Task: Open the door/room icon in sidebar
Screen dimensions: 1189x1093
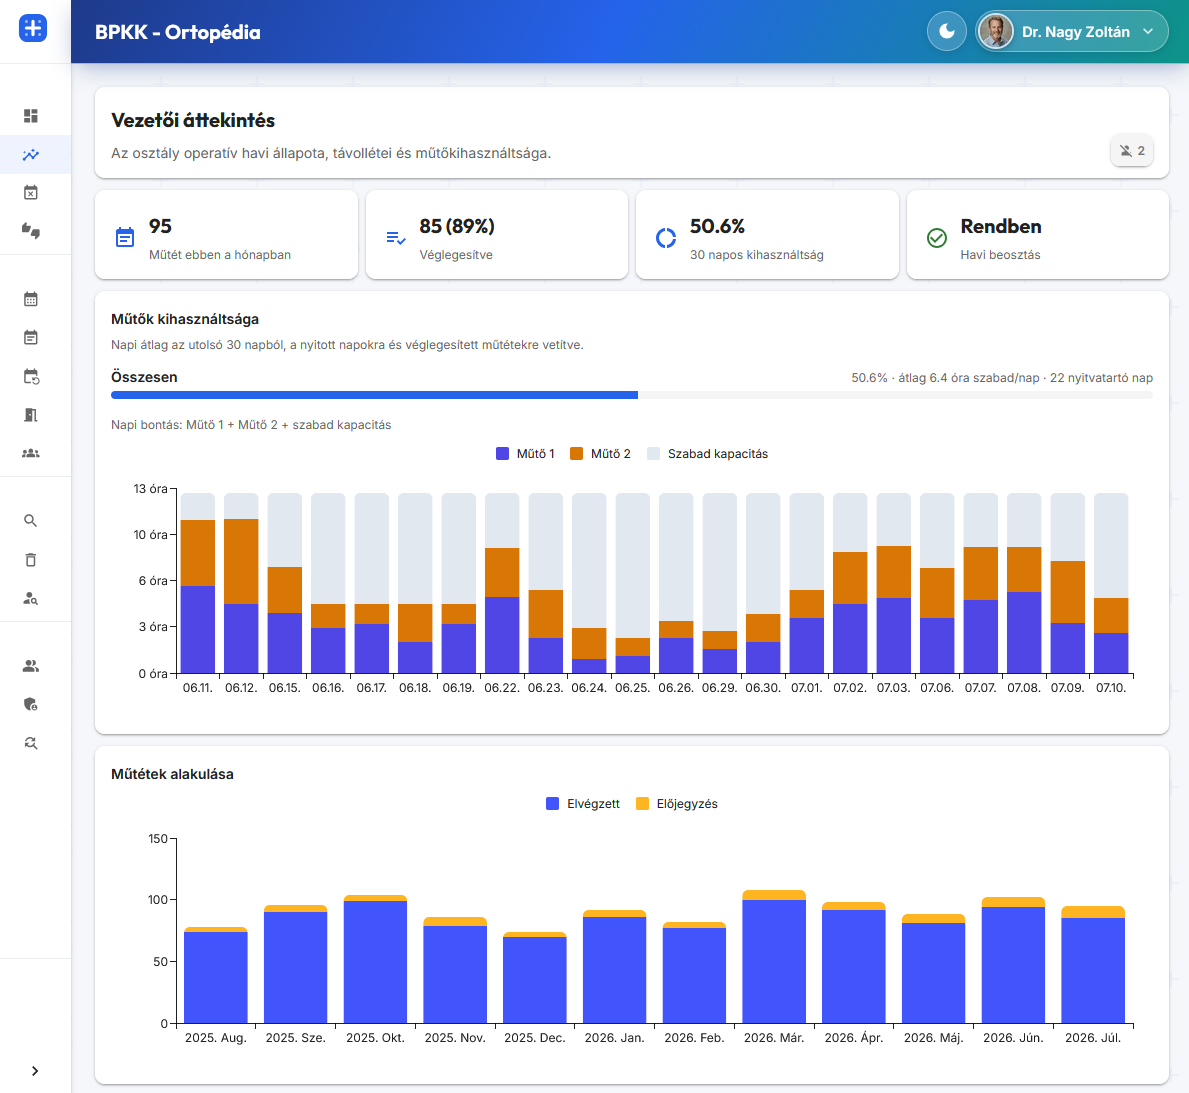Action: point(30,415)
